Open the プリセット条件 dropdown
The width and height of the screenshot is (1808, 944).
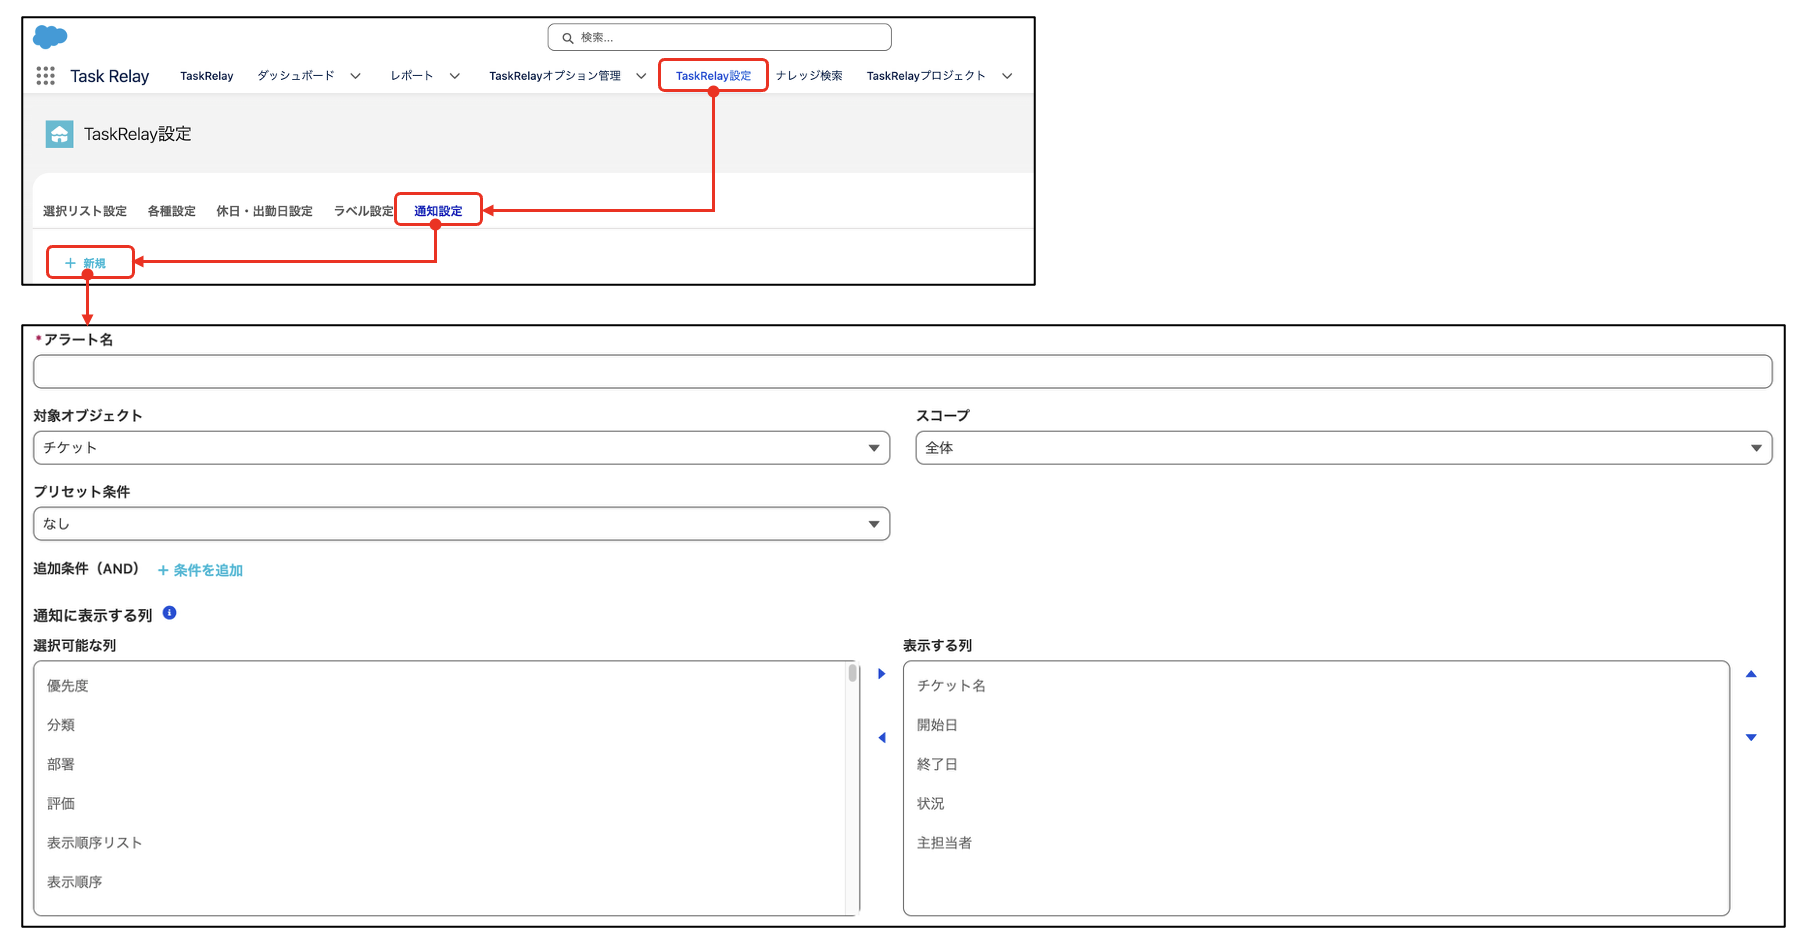(461, 524)
